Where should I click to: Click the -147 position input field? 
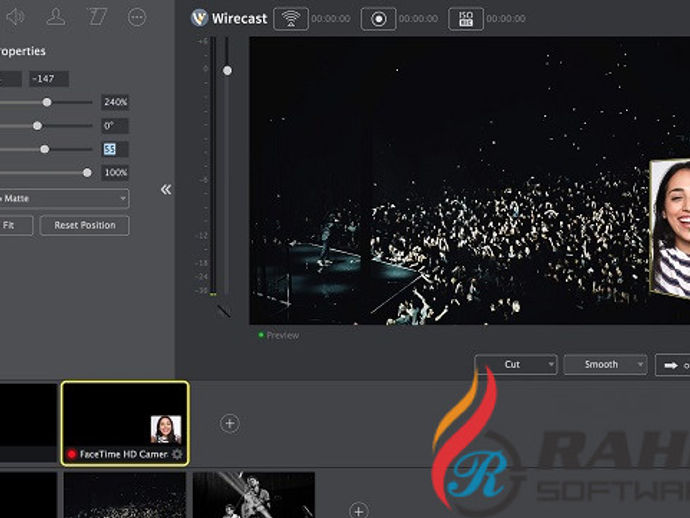pos(49,79)
